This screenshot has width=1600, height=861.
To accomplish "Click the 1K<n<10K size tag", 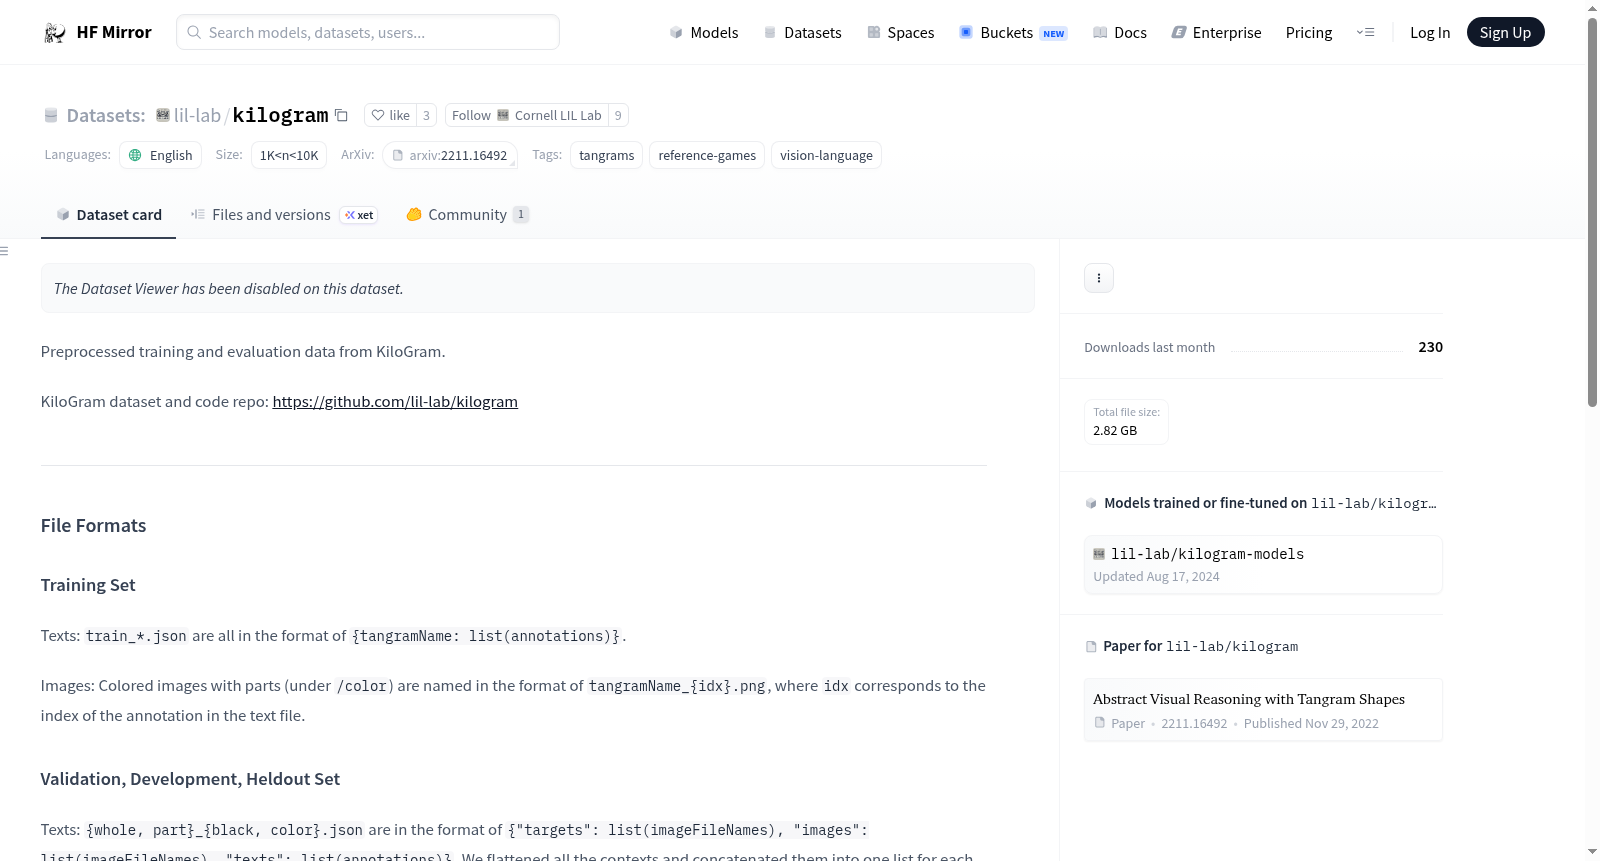I will [x=289, y=155].
